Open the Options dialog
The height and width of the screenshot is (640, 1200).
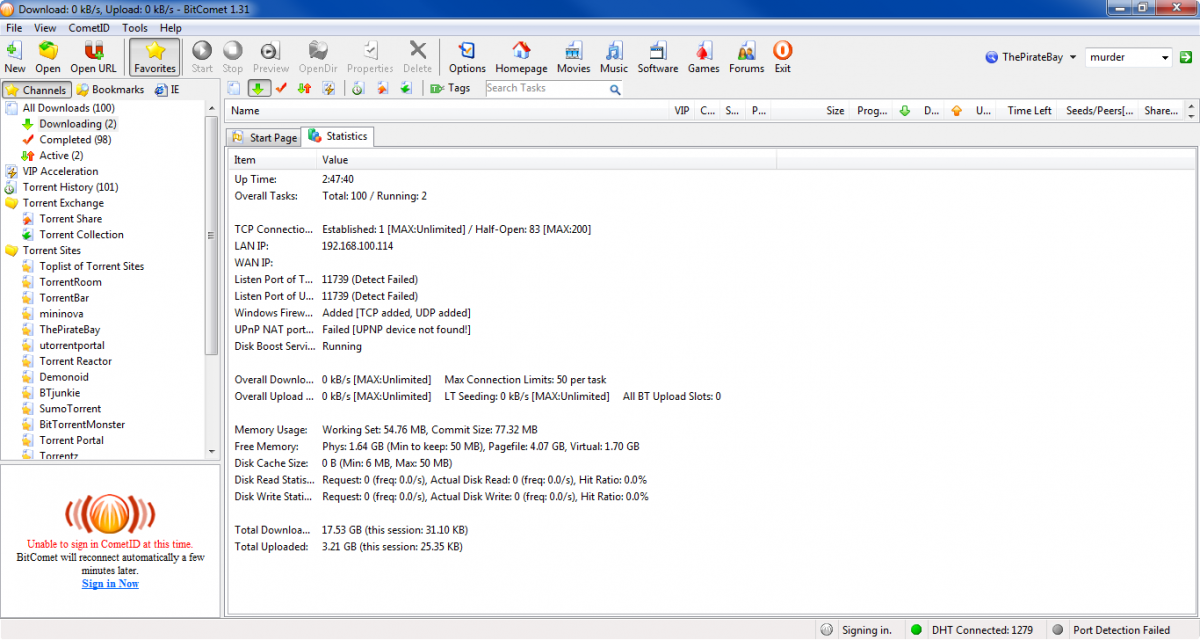[x=467, y=57]
